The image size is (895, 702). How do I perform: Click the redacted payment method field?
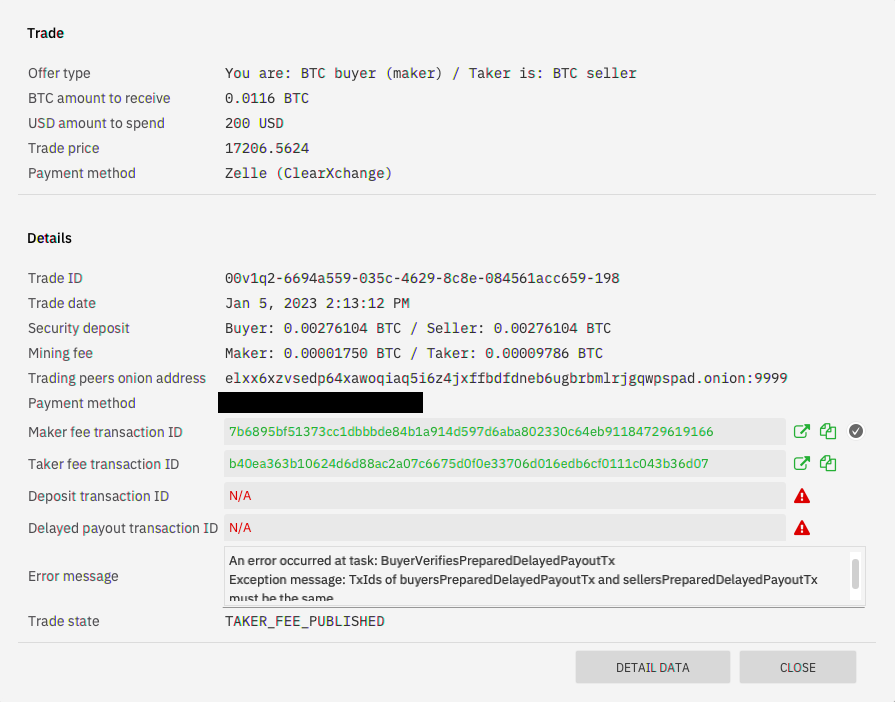(322, 402)
